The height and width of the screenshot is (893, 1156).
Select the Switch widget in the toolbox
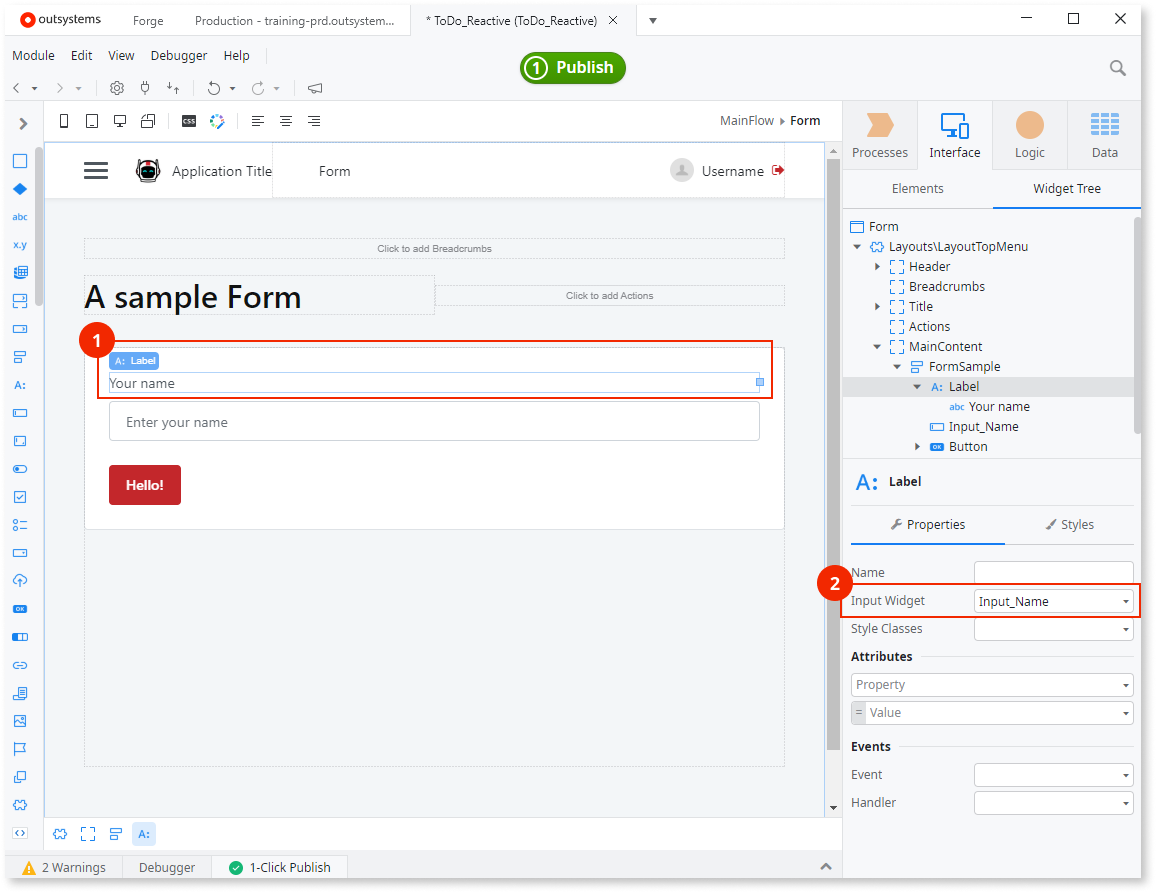coord(20,468)
